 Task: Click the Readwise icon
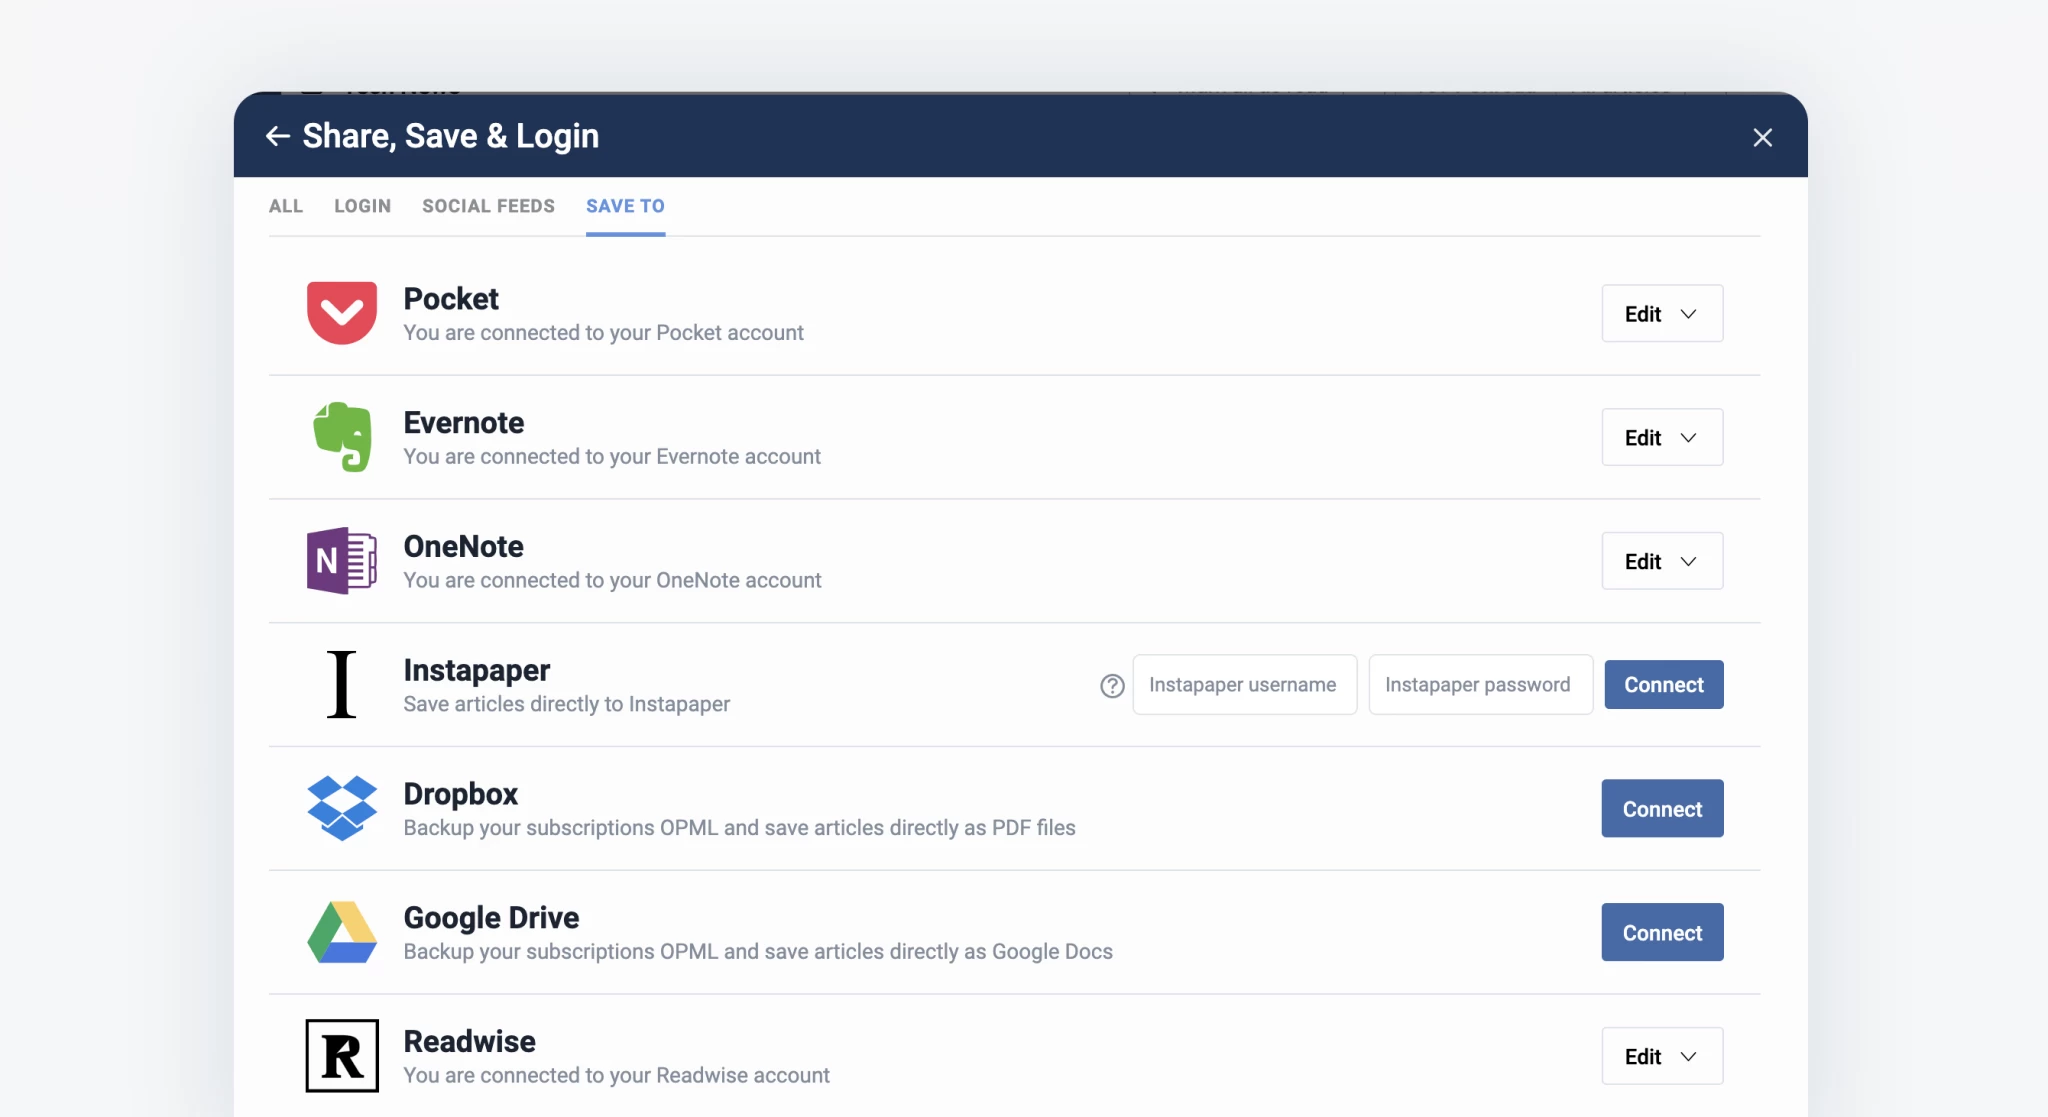[341, 1055]
